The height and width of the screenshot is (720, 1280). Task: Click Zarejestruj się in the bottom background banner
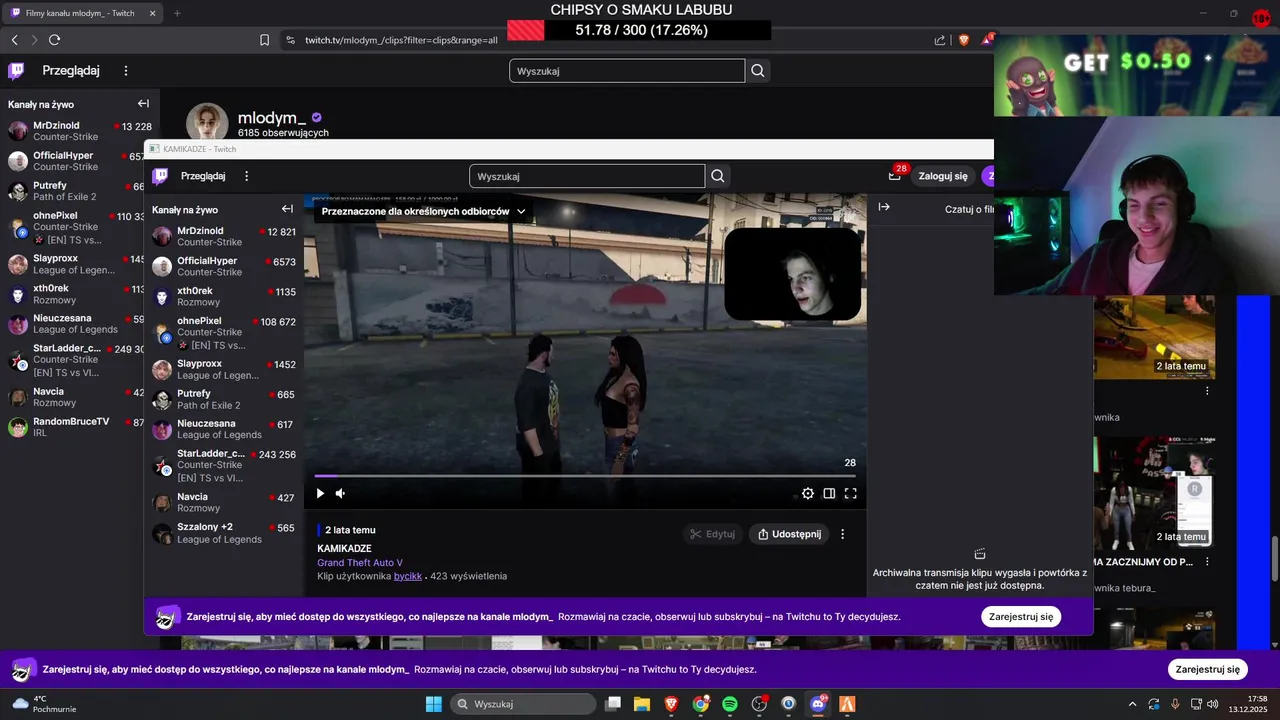(1207, 670)
